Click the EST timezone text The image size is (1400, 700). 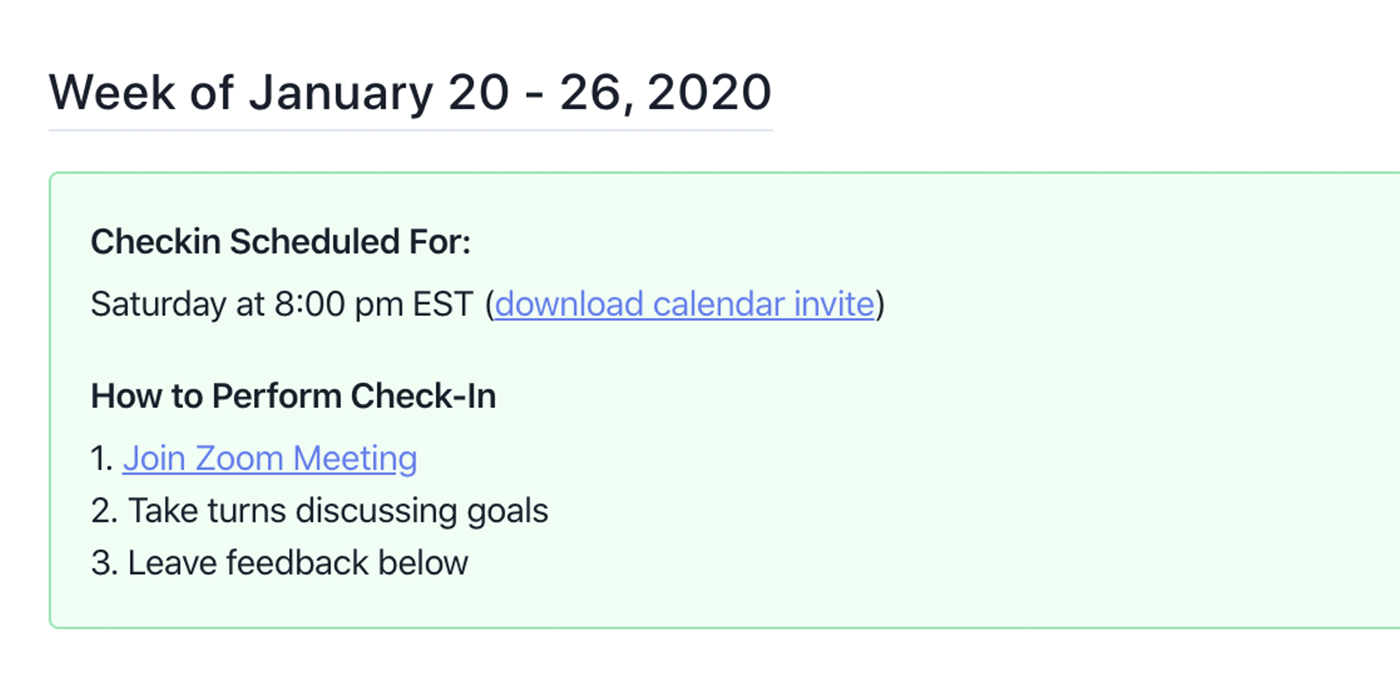(443, 304)
